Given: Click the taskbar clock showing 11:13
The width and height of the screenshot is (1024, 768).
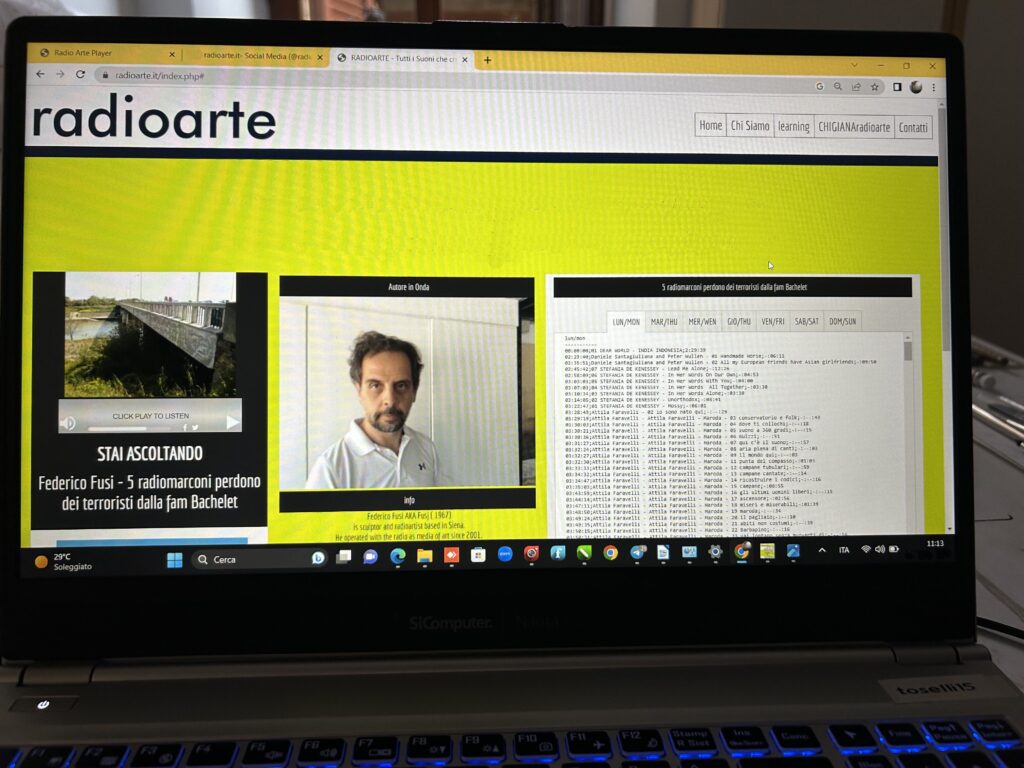Looking at the screenshot, I should coord(935,544).
